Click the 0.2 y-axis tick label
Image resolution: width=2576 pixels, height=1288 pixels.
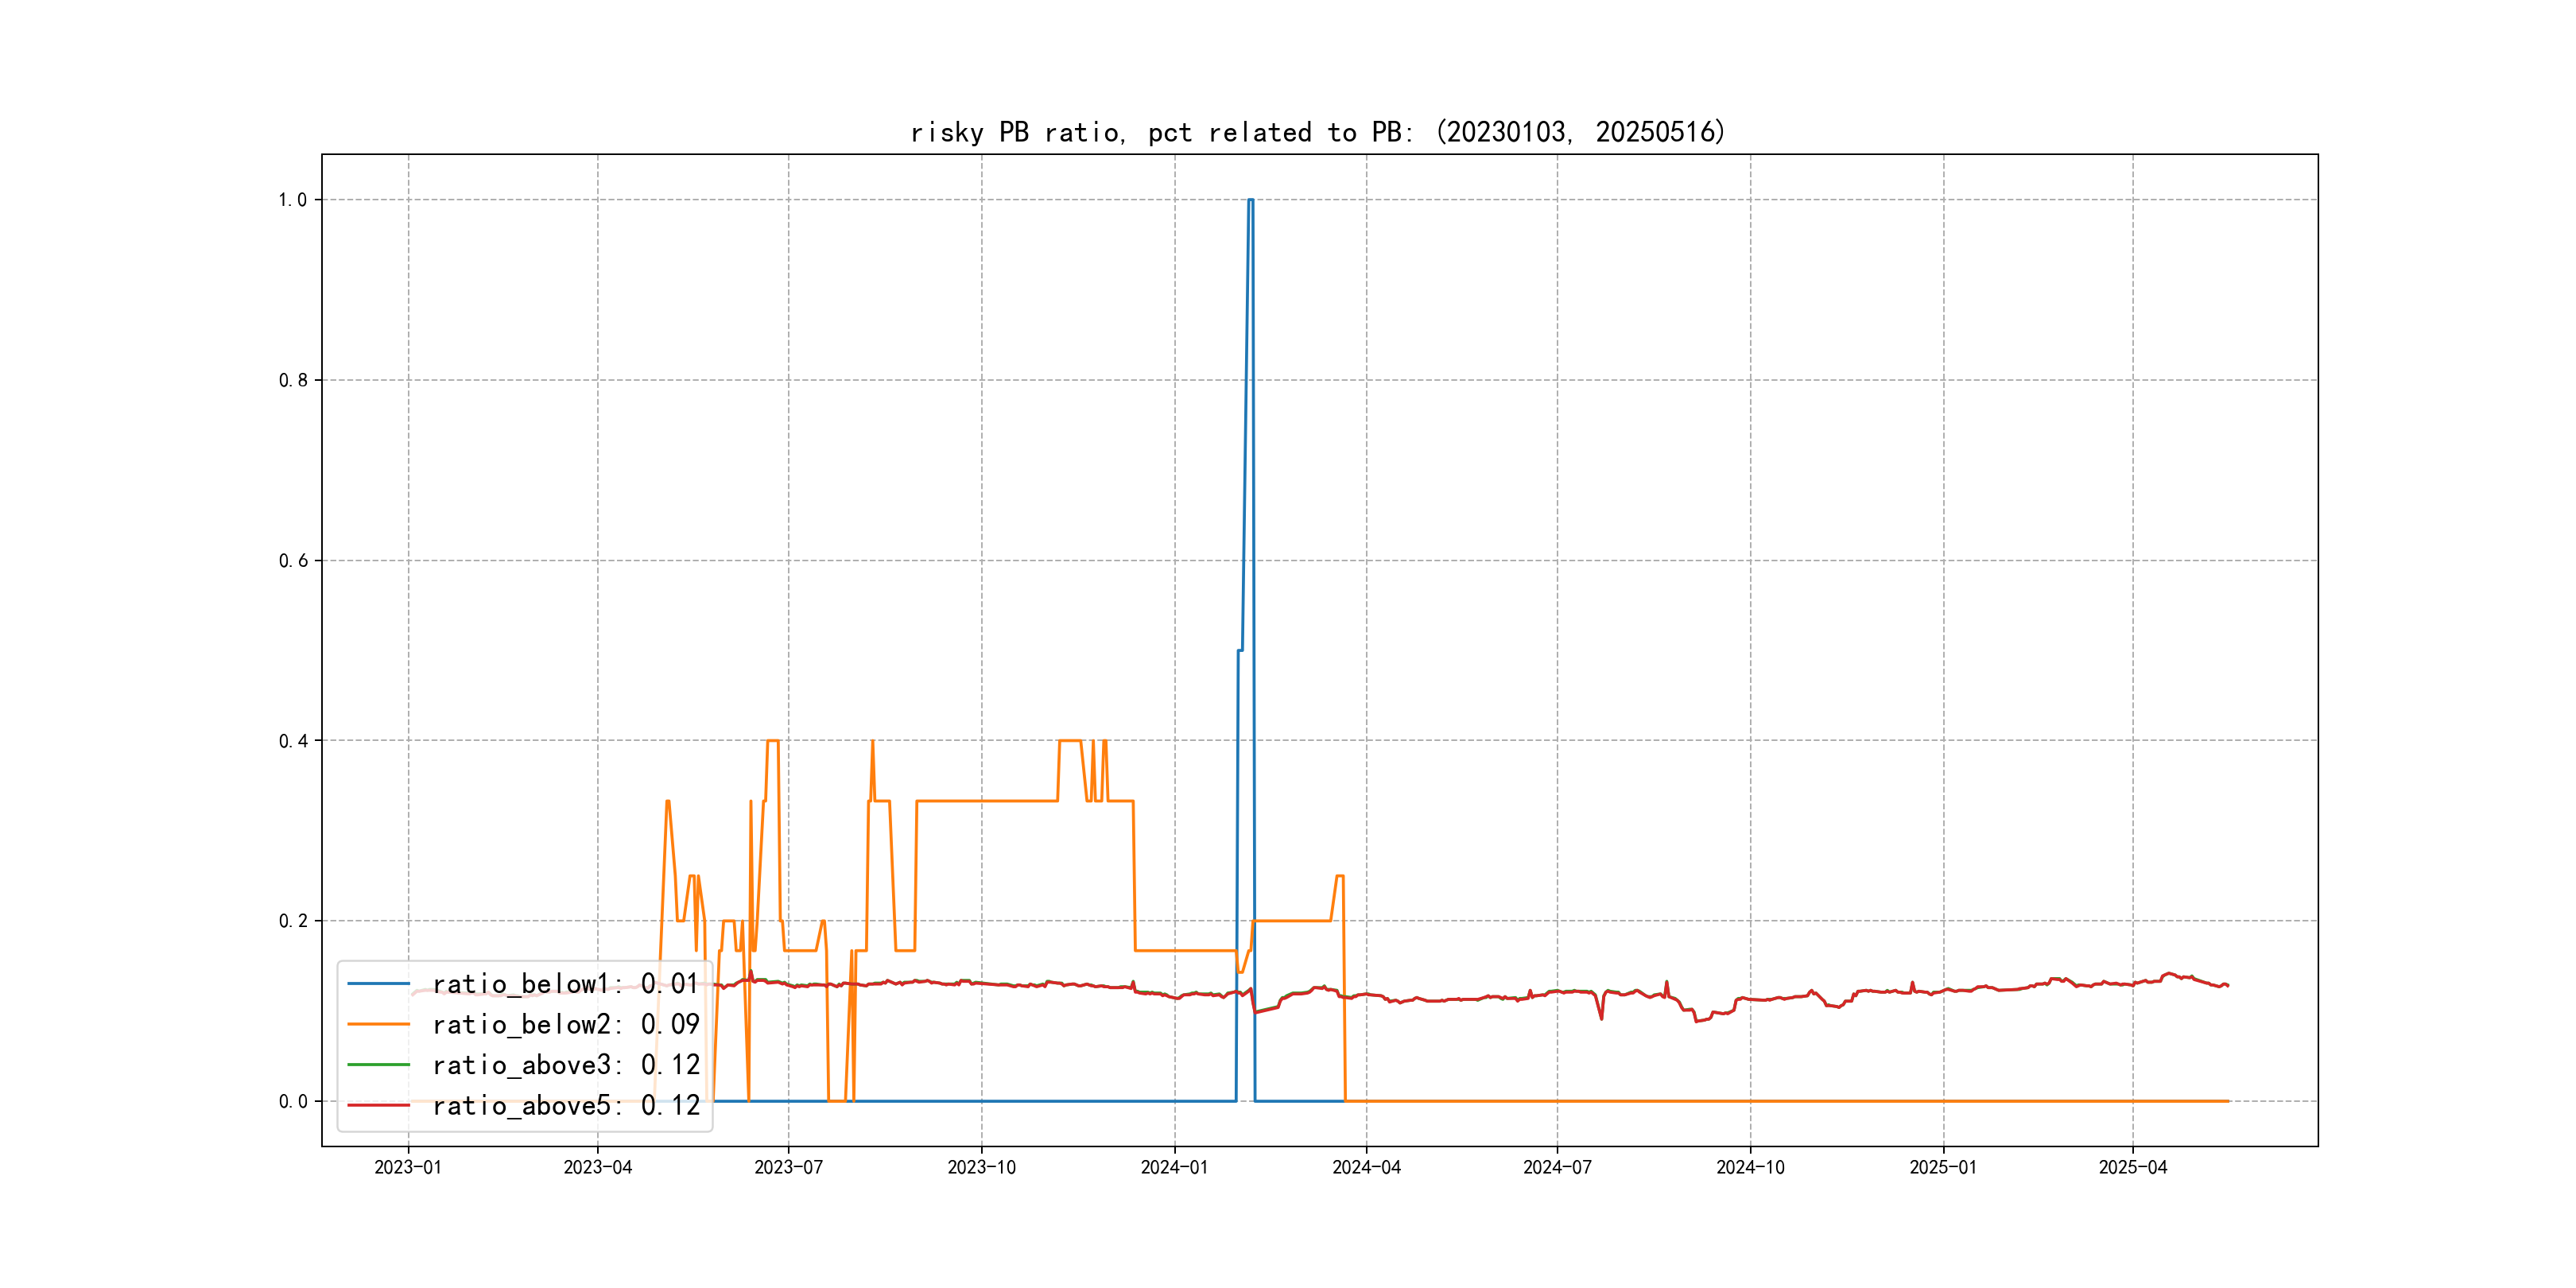pyautogui.click(x=292, y=921)
